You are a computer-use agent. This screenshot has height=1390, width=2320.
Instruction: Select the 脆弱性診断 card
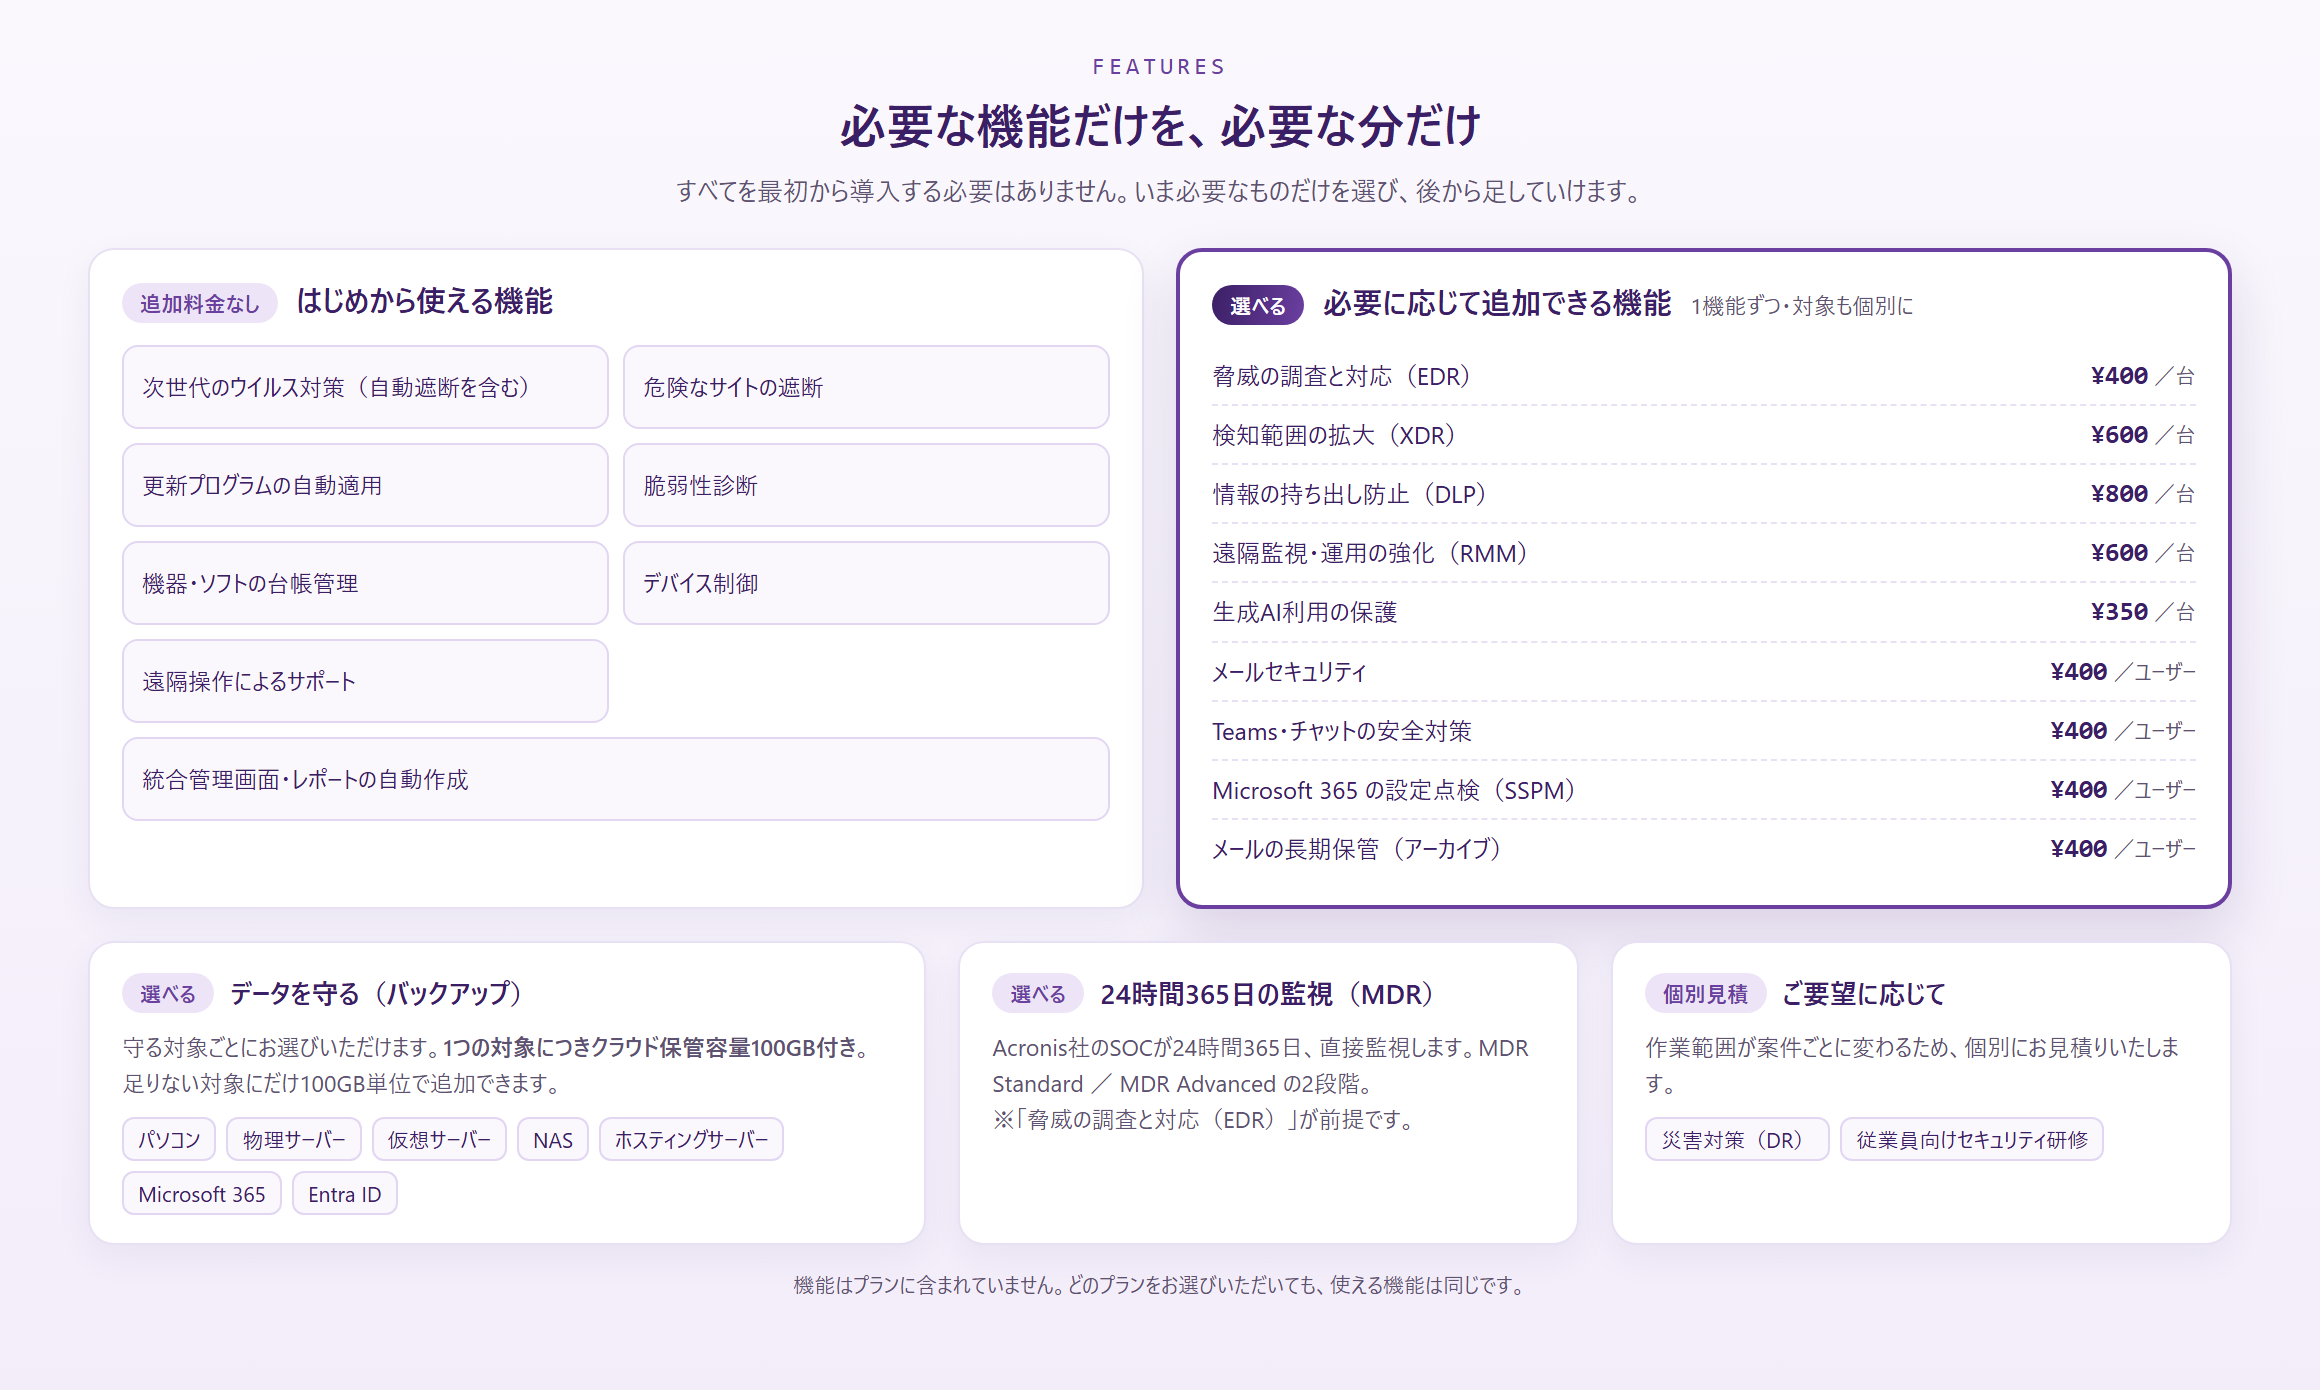[866, 485]
